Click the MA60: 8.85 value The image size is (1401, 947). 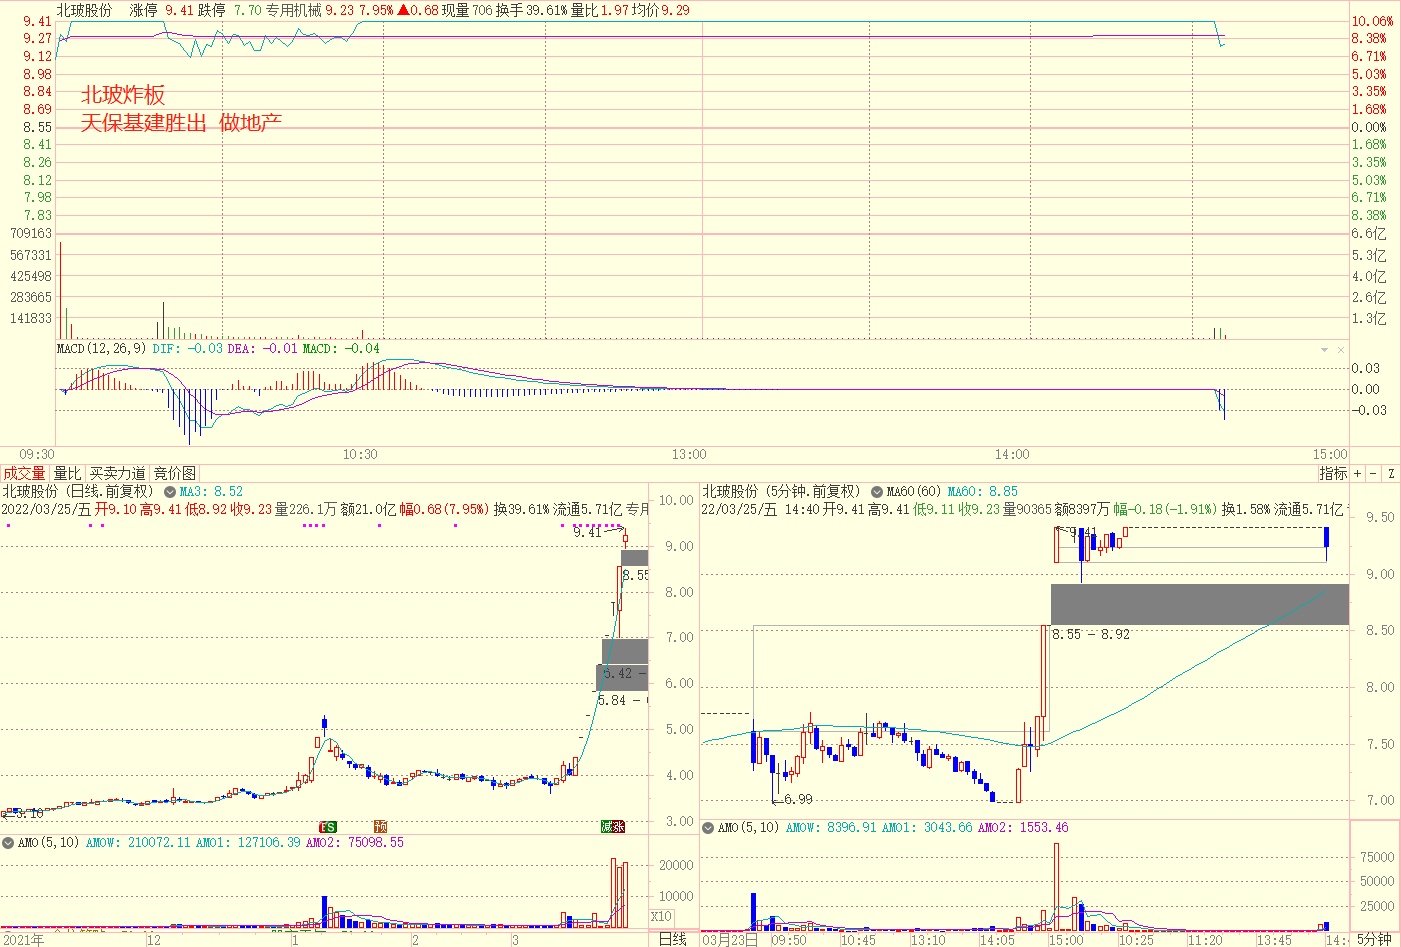point(983,492)
